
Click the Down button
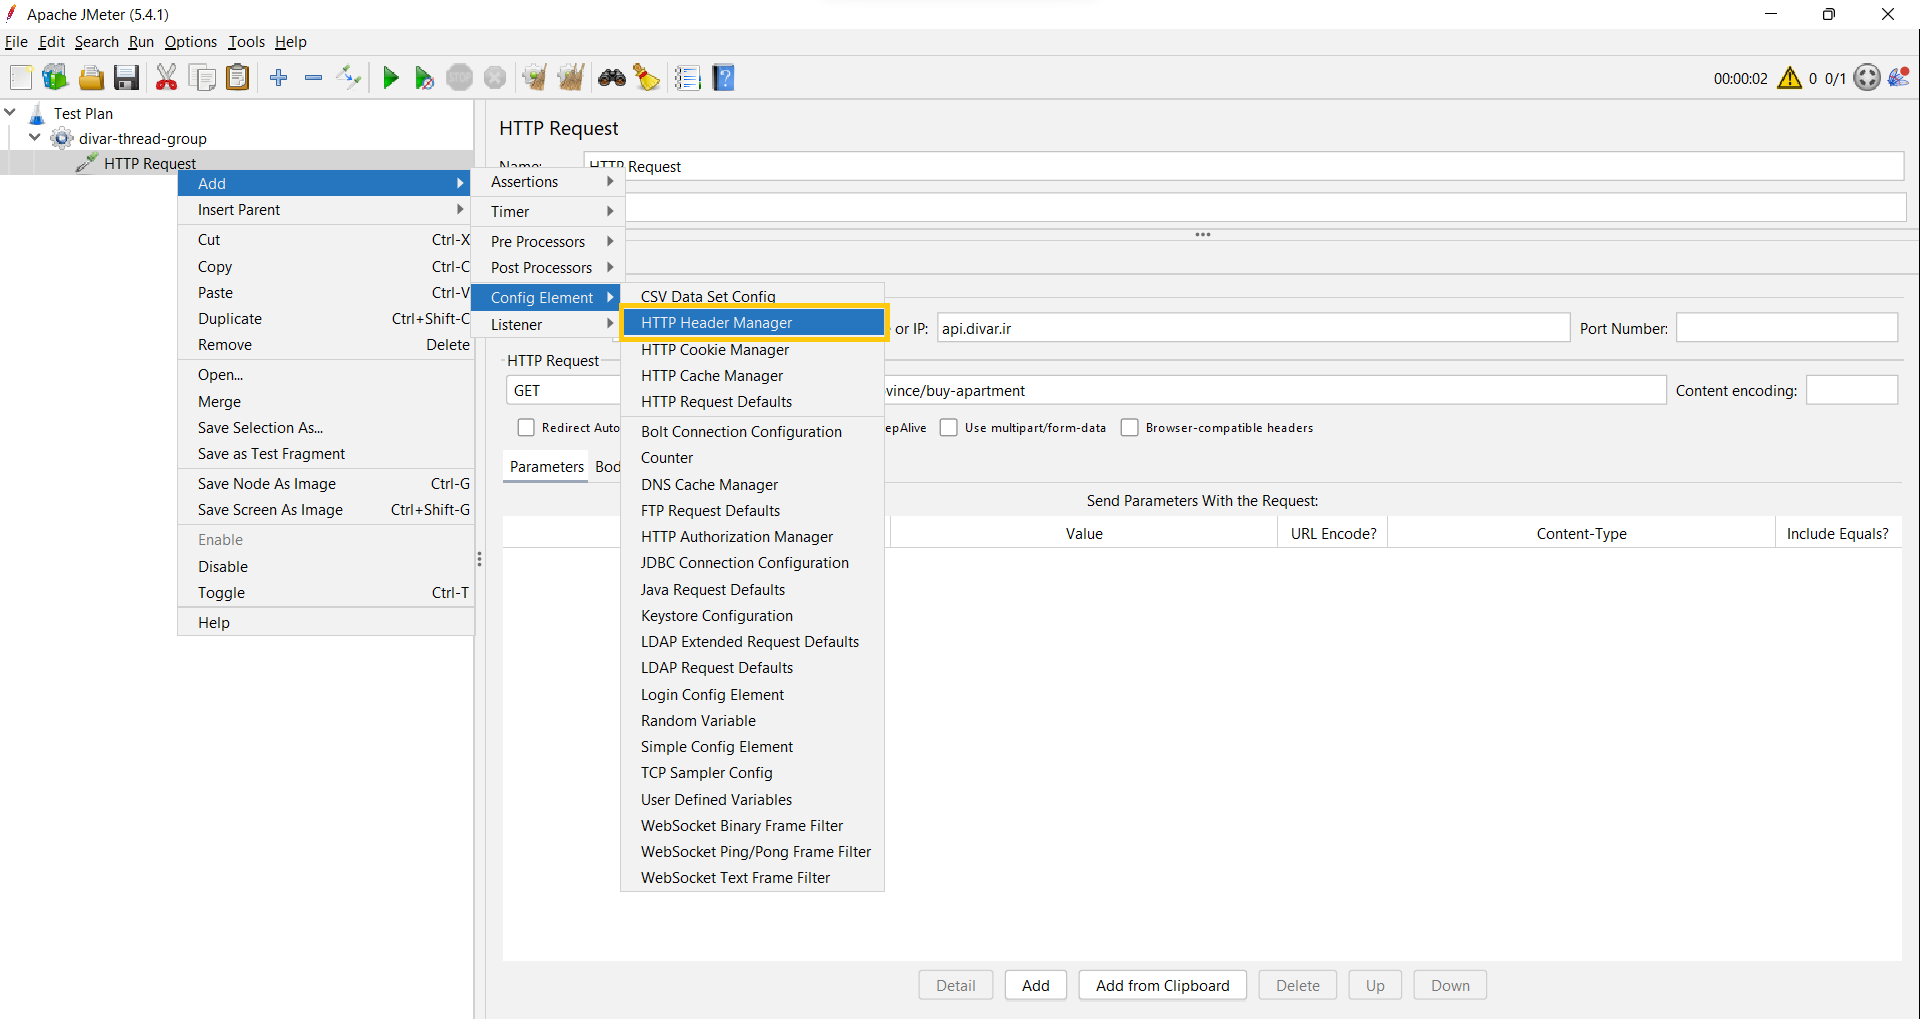(1450, 986)
